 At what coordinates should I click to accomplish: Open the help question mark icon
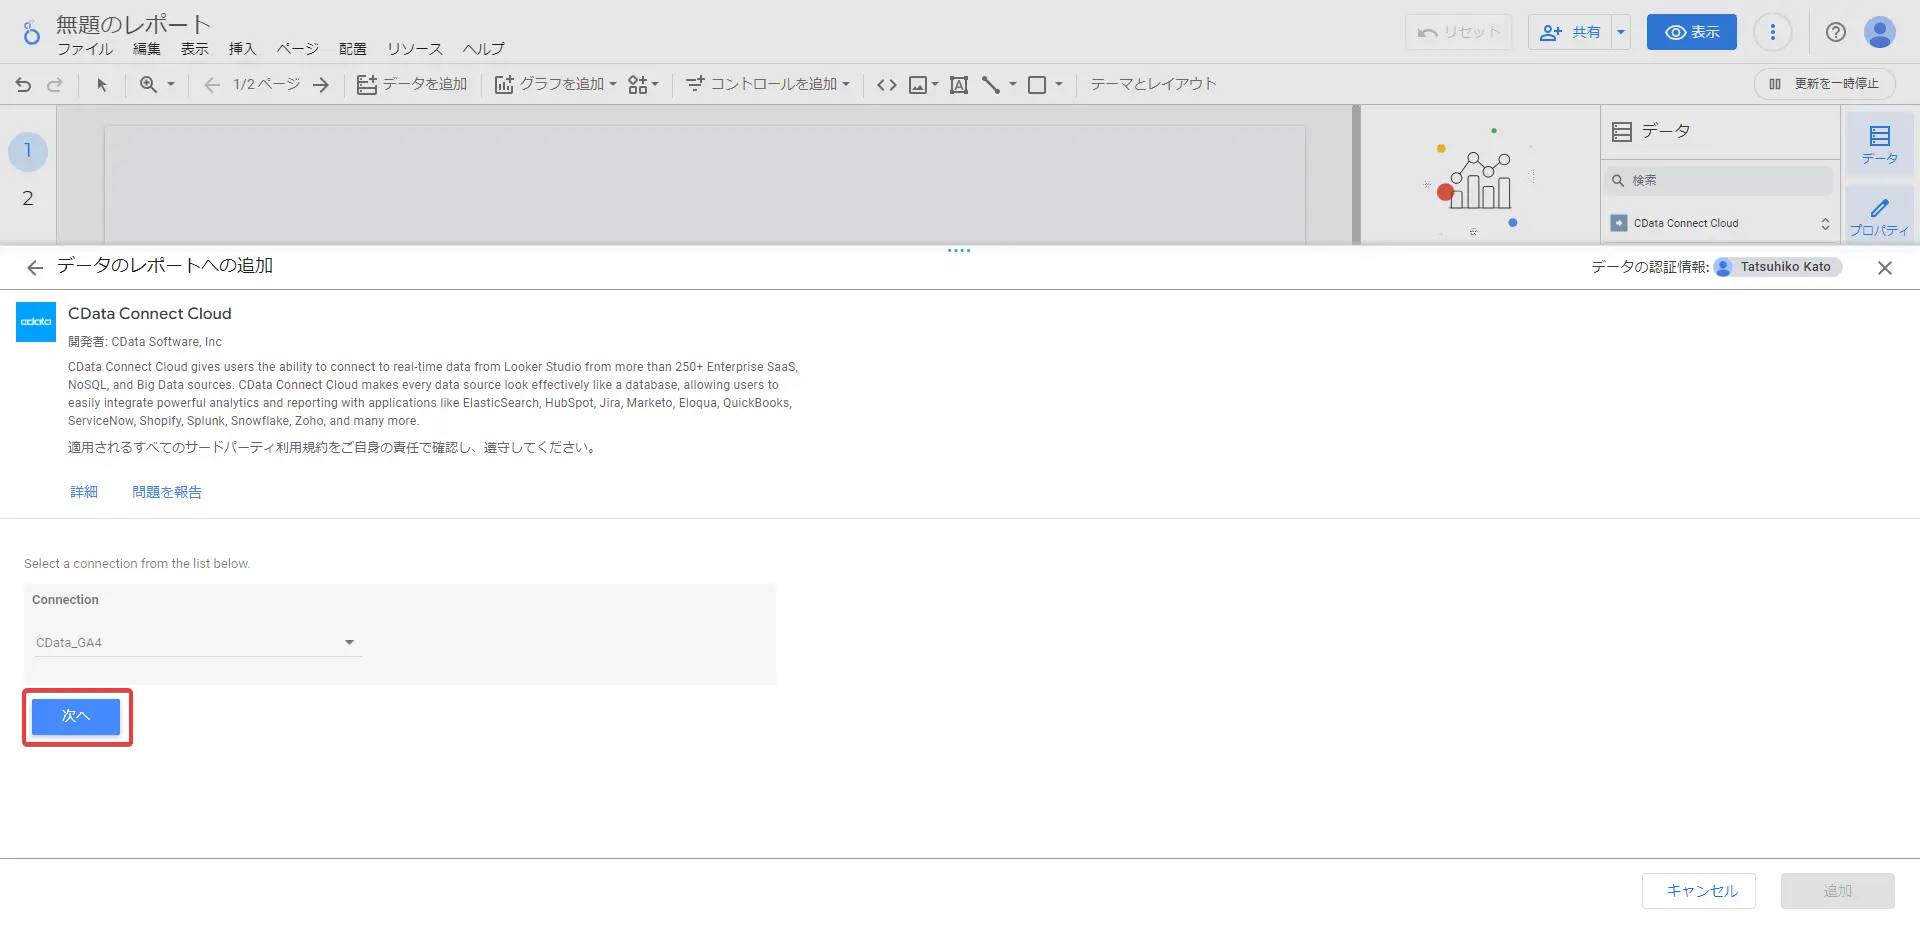(x=1835, y=32)
